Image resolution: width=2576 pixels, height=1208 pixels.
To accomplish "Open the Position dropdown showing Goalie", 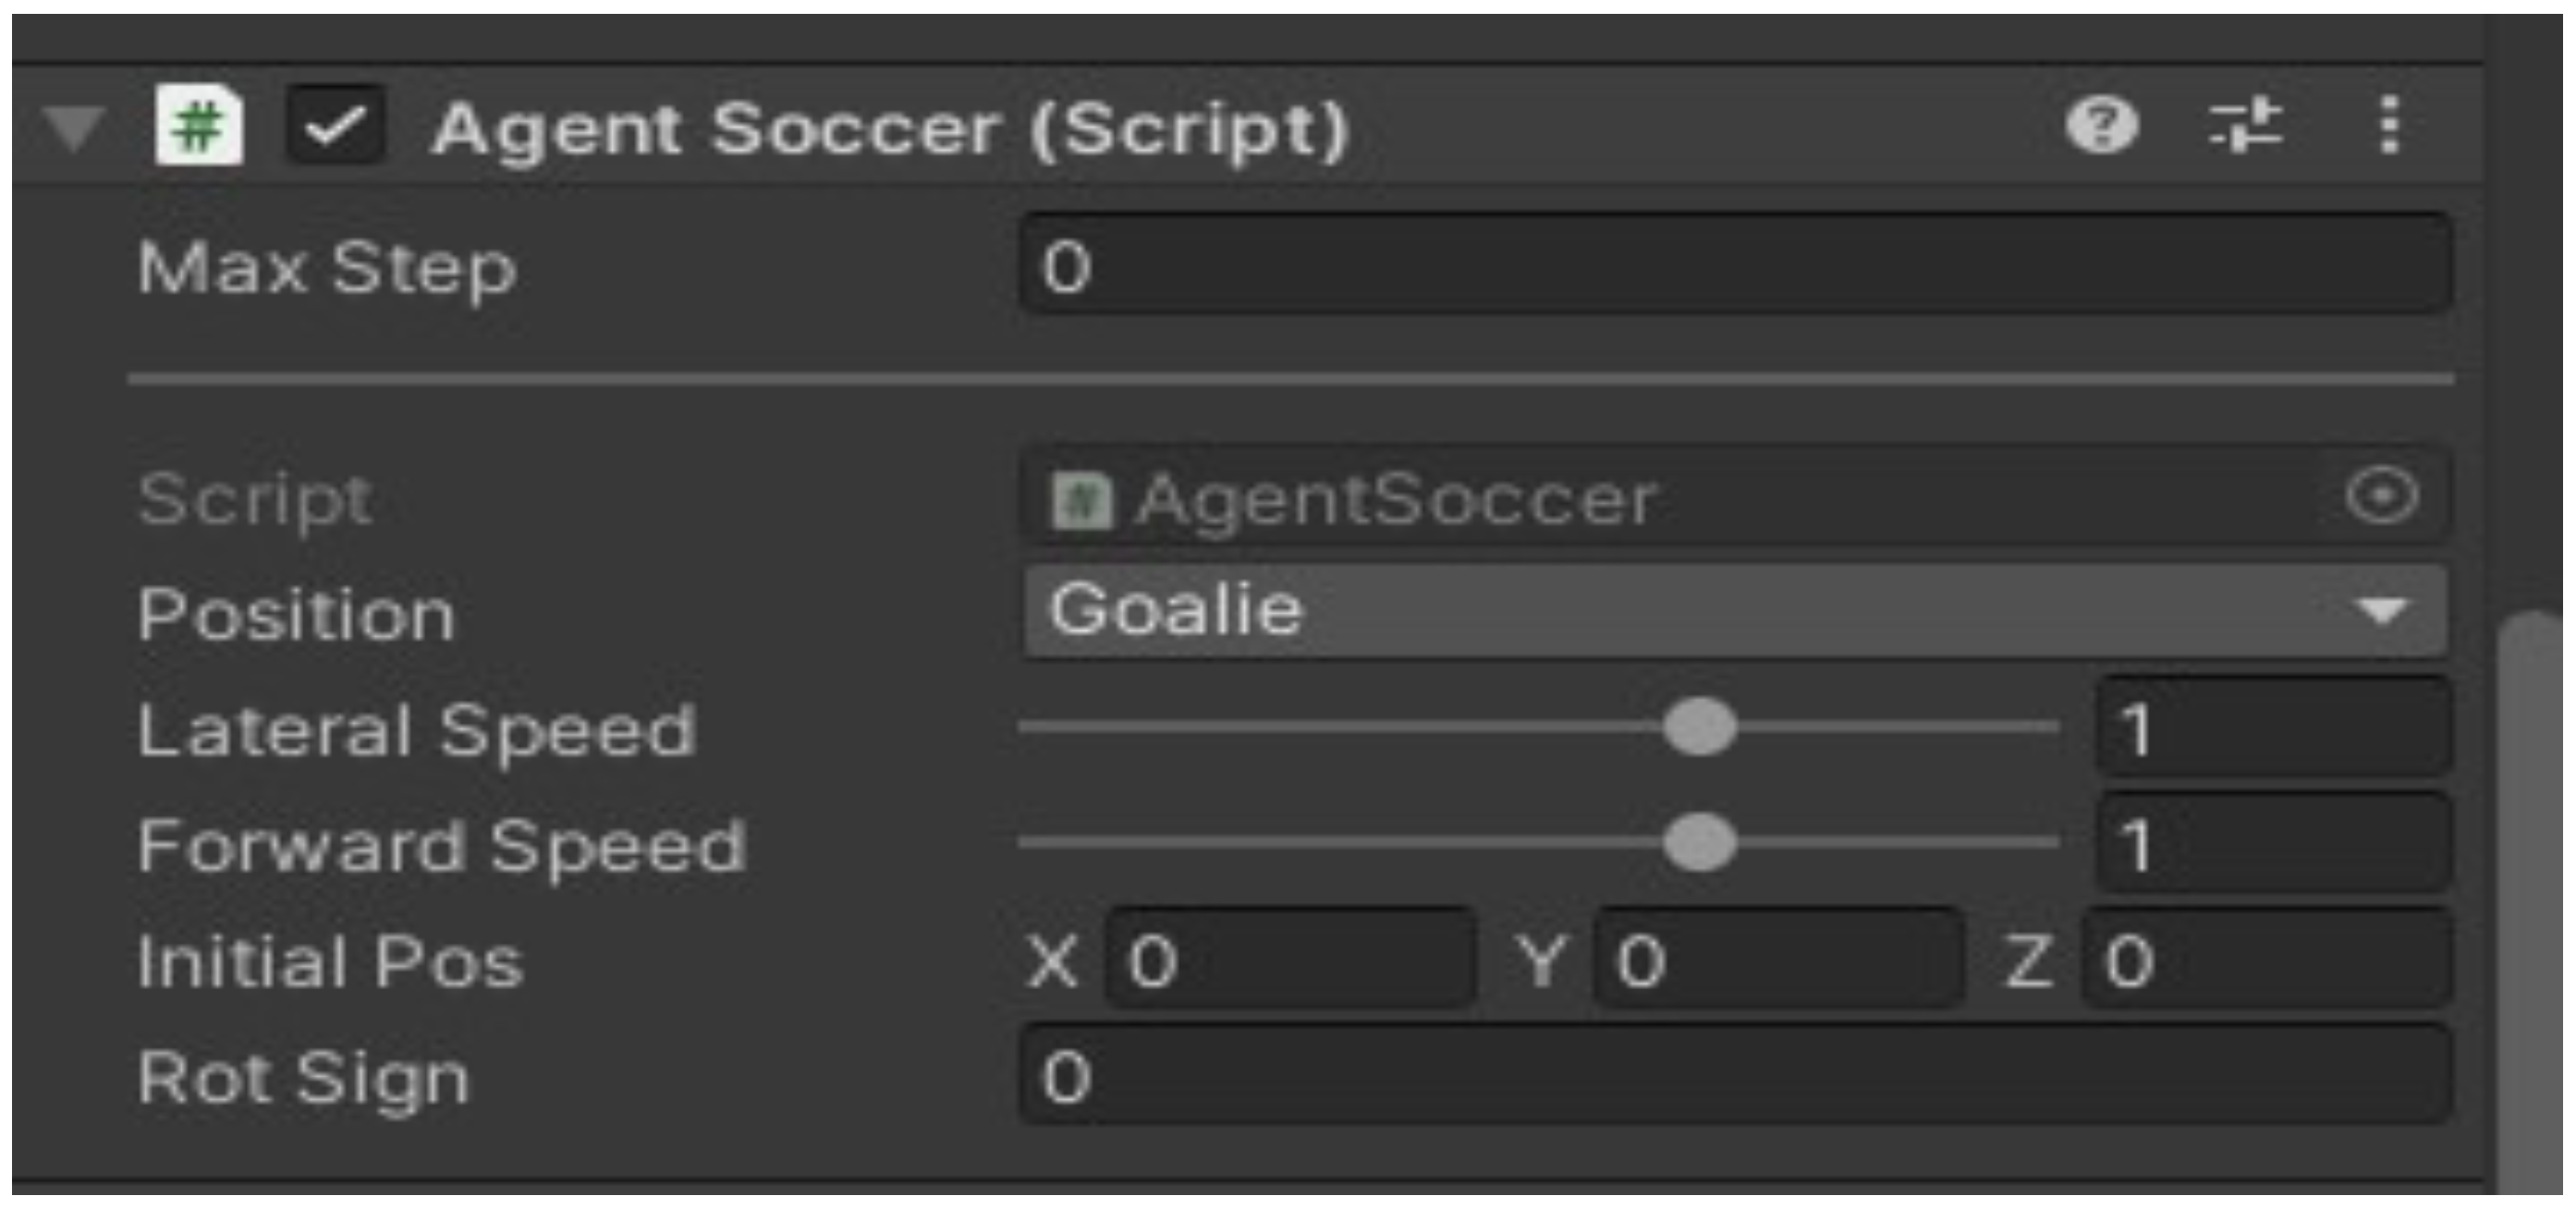I will 1700,610.
